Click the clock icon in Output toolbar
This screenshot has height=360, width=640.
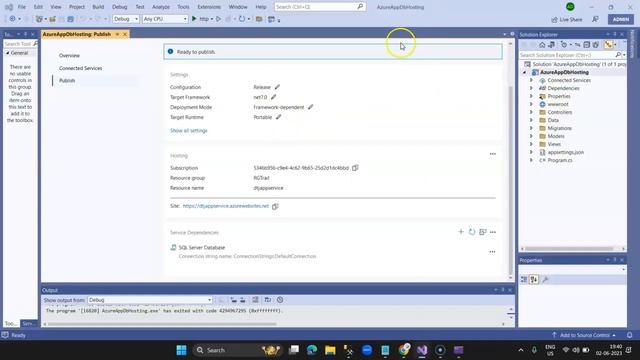280,300
